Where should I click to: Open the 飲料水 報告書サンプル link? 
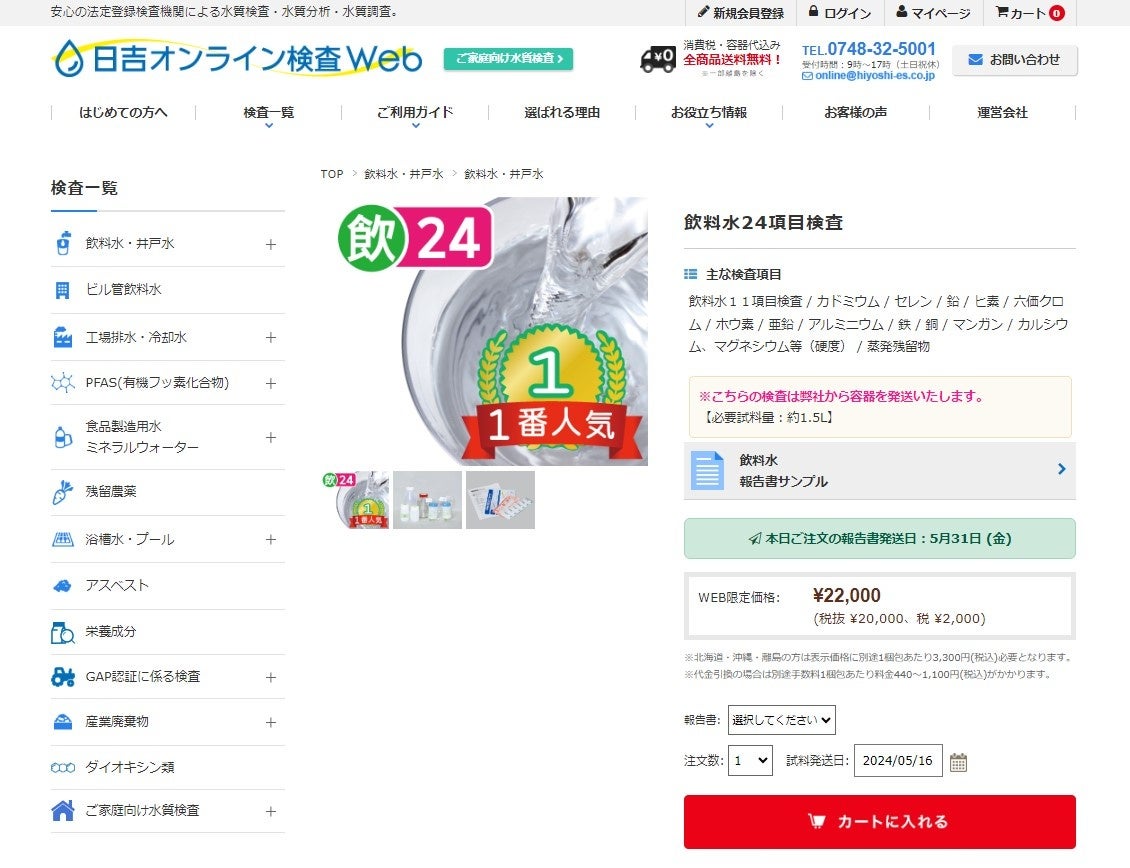[879, 471]
